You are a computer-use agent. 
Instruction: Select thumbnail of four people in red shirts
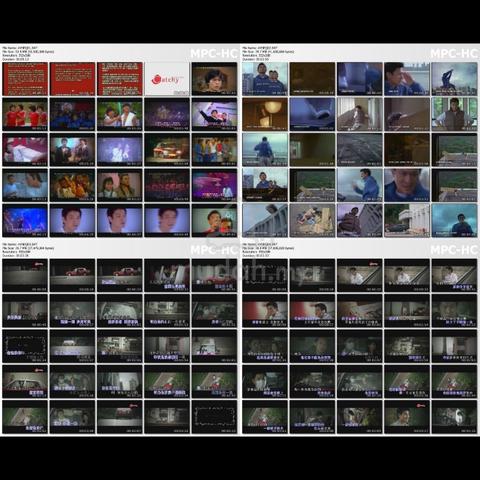point(25,114)
